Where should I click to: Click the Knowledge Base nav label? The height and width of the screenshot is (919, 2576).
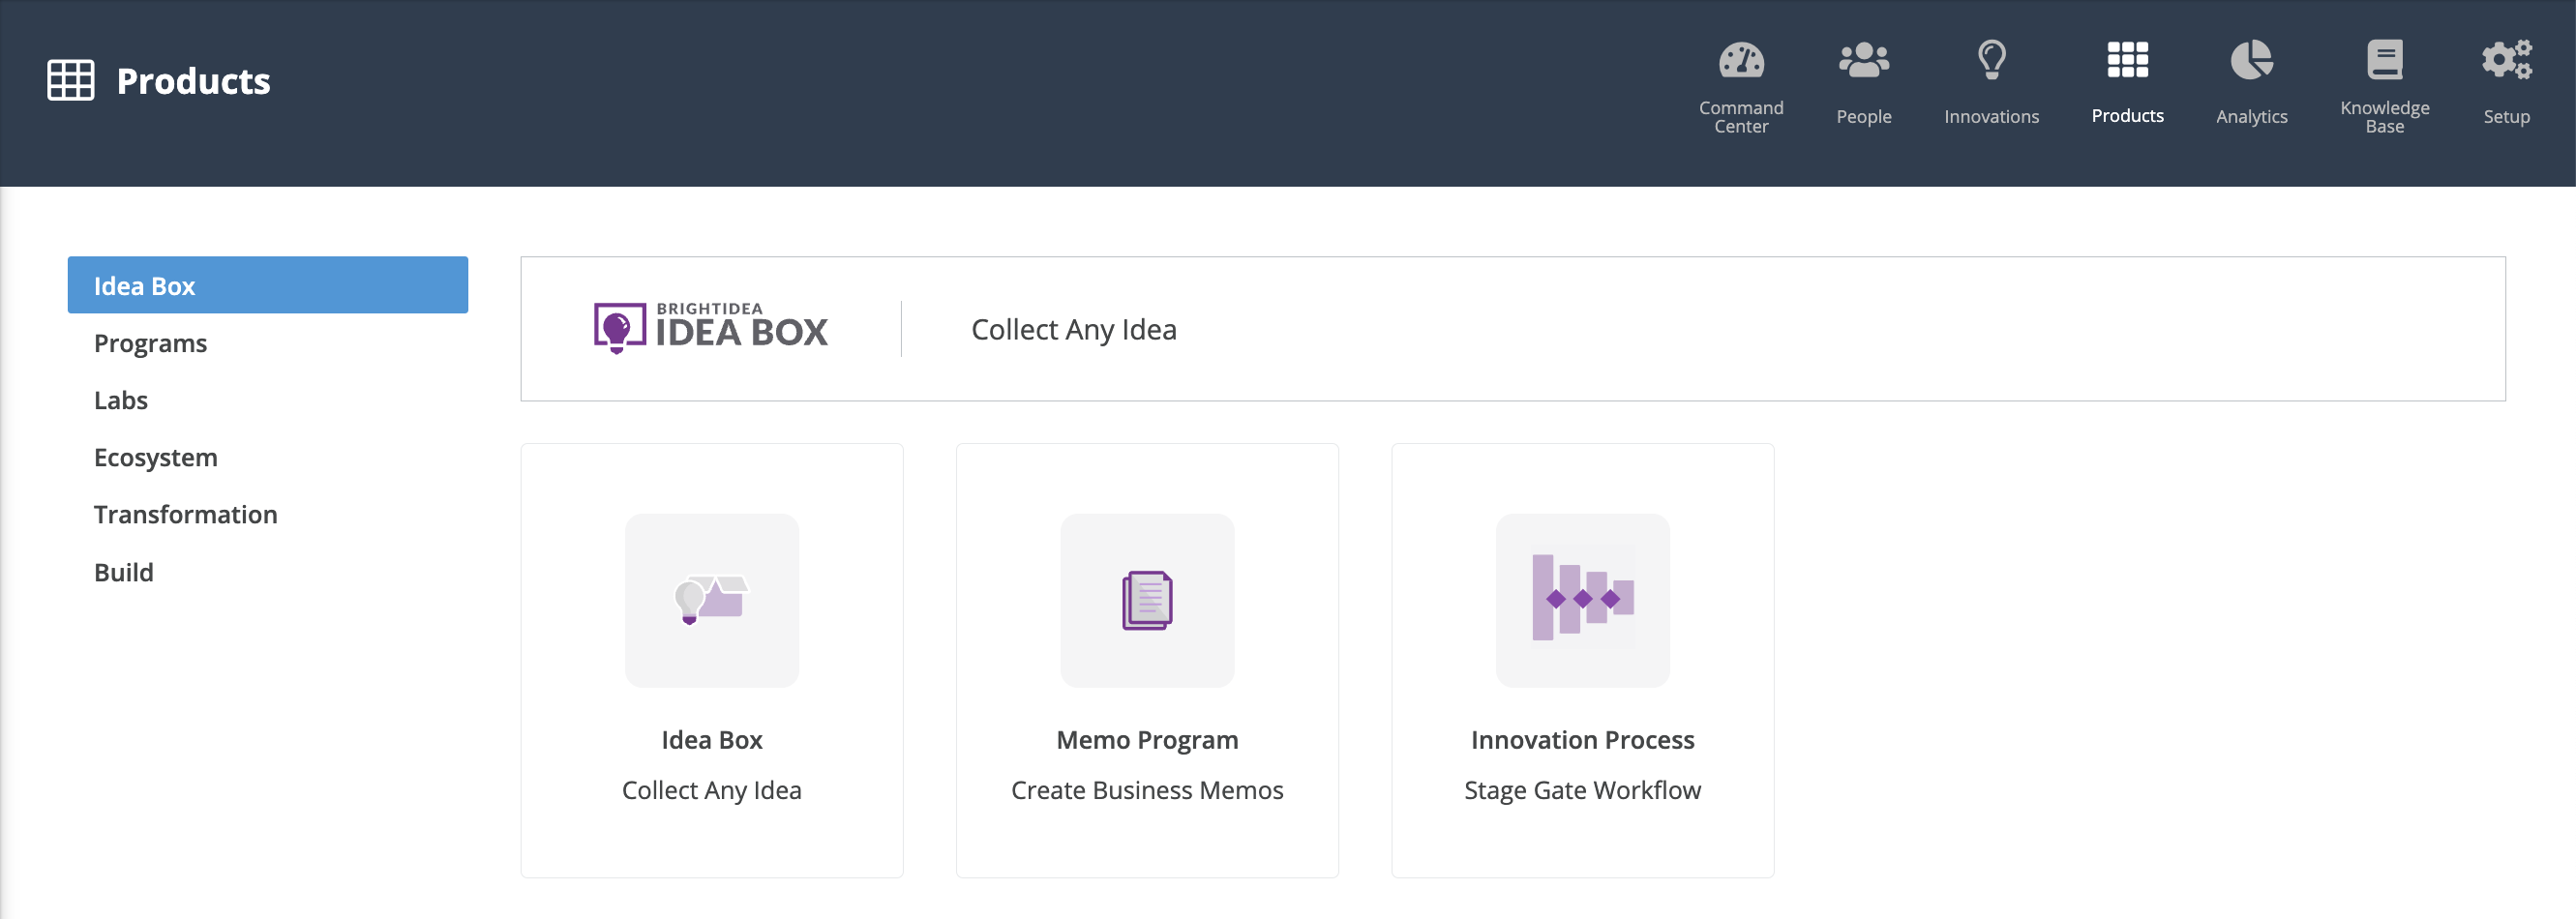click(2384, 117)
